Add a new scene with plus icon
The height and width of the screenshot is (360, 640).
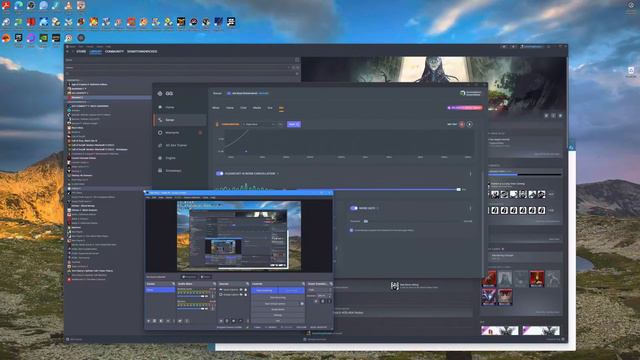pos(149,321)
